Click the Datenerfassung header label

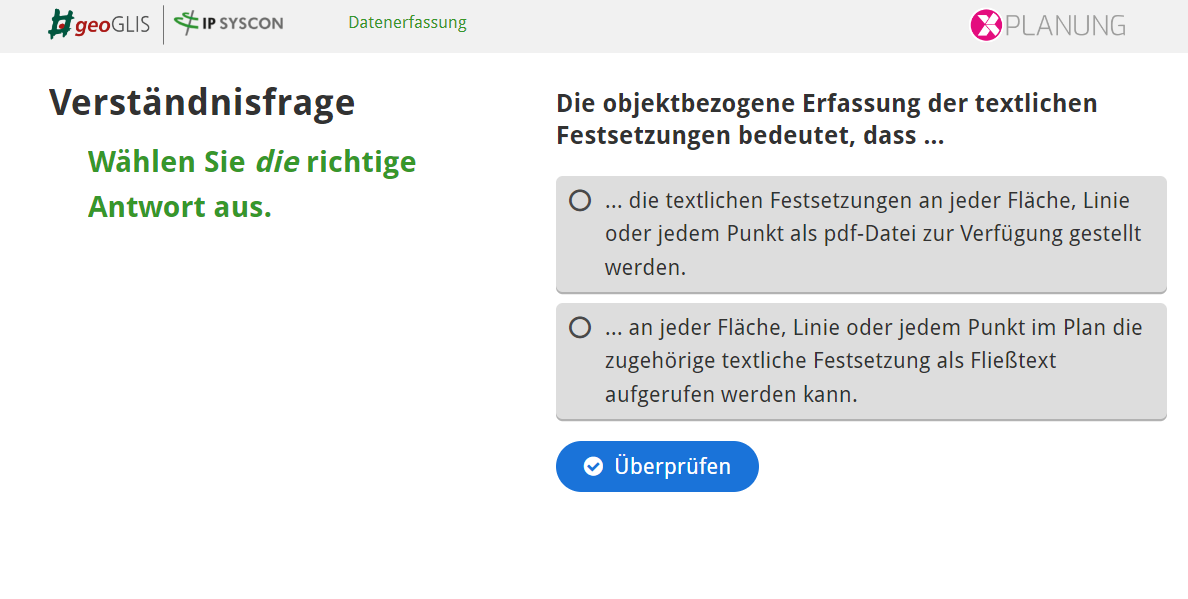(x=407, y=22)
